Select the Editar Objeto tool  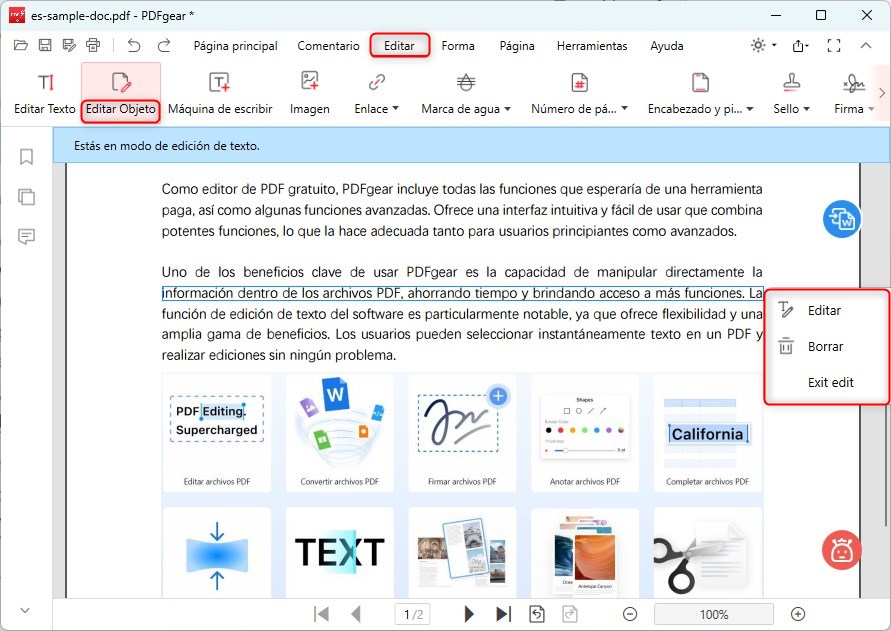point(120,94)
